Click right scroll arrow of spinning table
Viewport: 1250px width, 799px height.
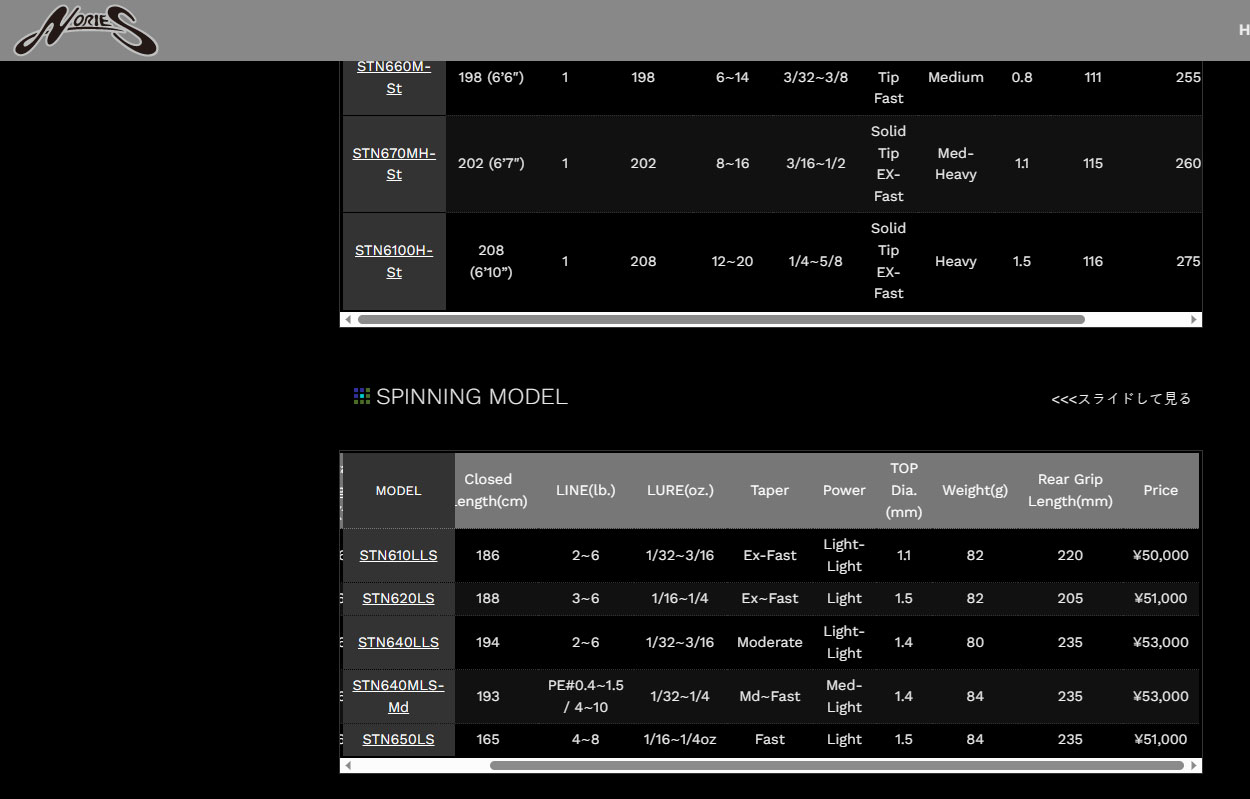[1194, 766]
